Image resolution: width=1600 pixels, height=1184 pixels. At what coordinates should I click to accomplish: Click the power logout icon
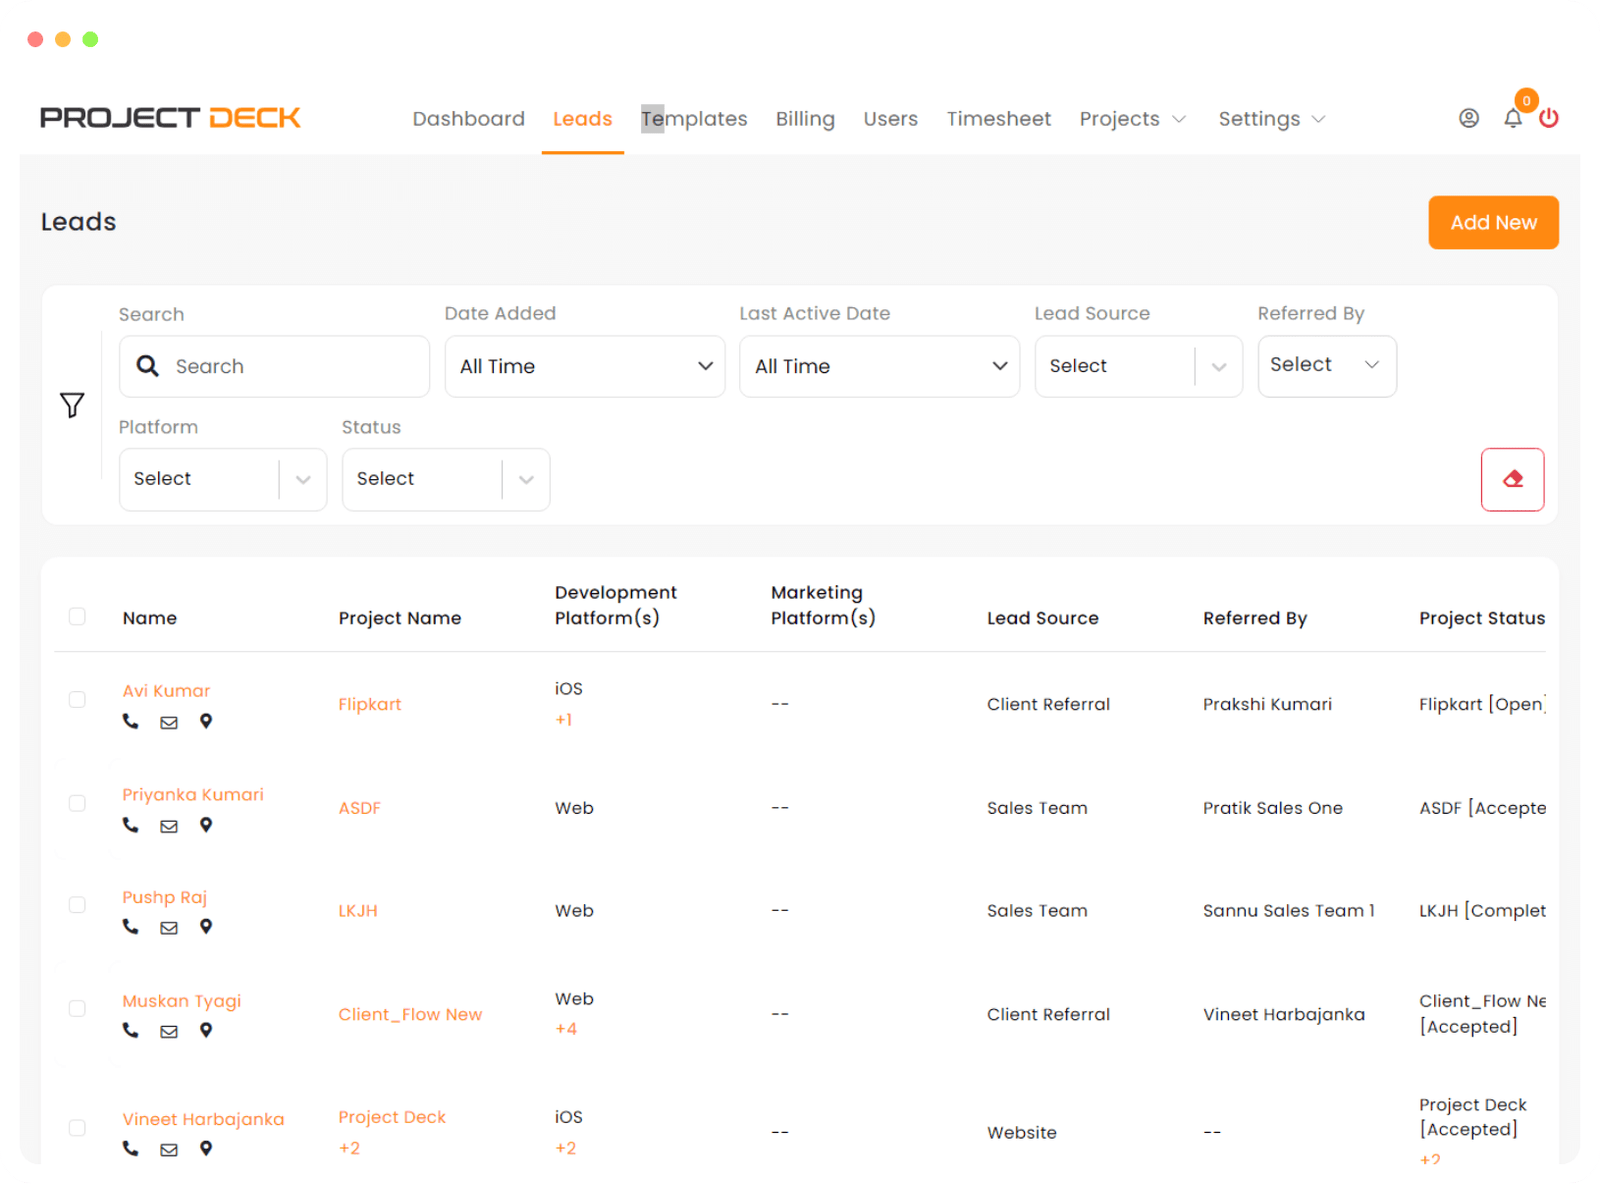pyautogui.click(x=1549, y=119)
